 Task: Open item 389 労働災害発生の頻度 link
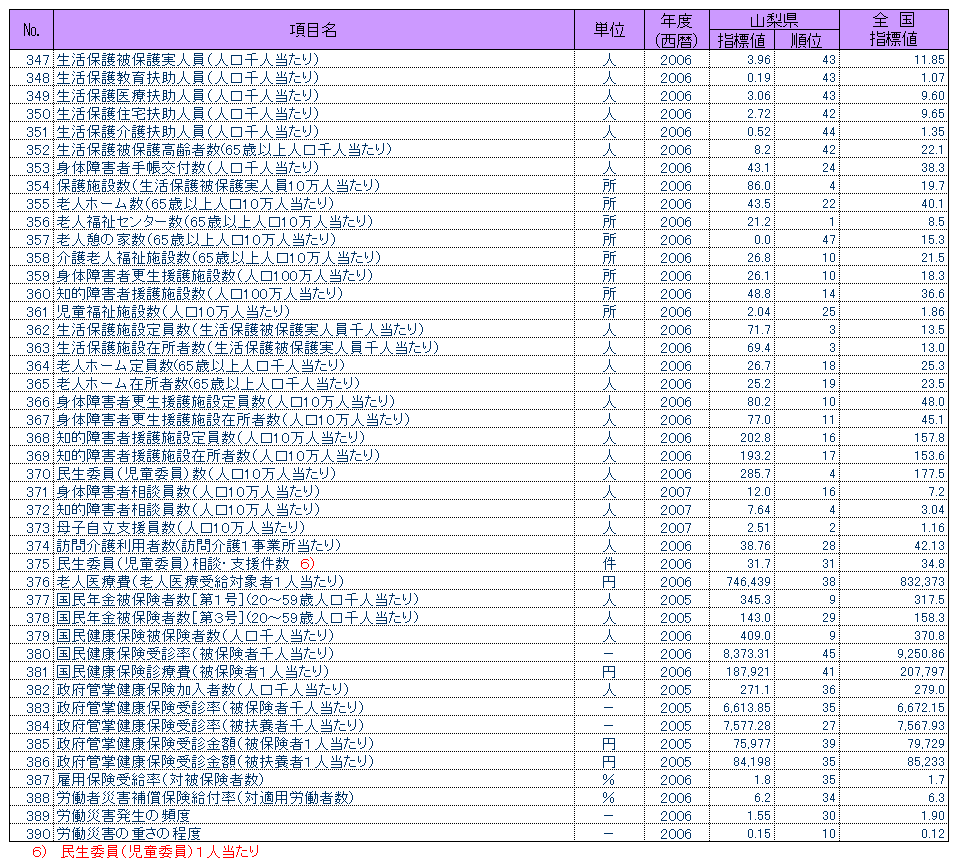pyautogui.click(x=123, y=816)
